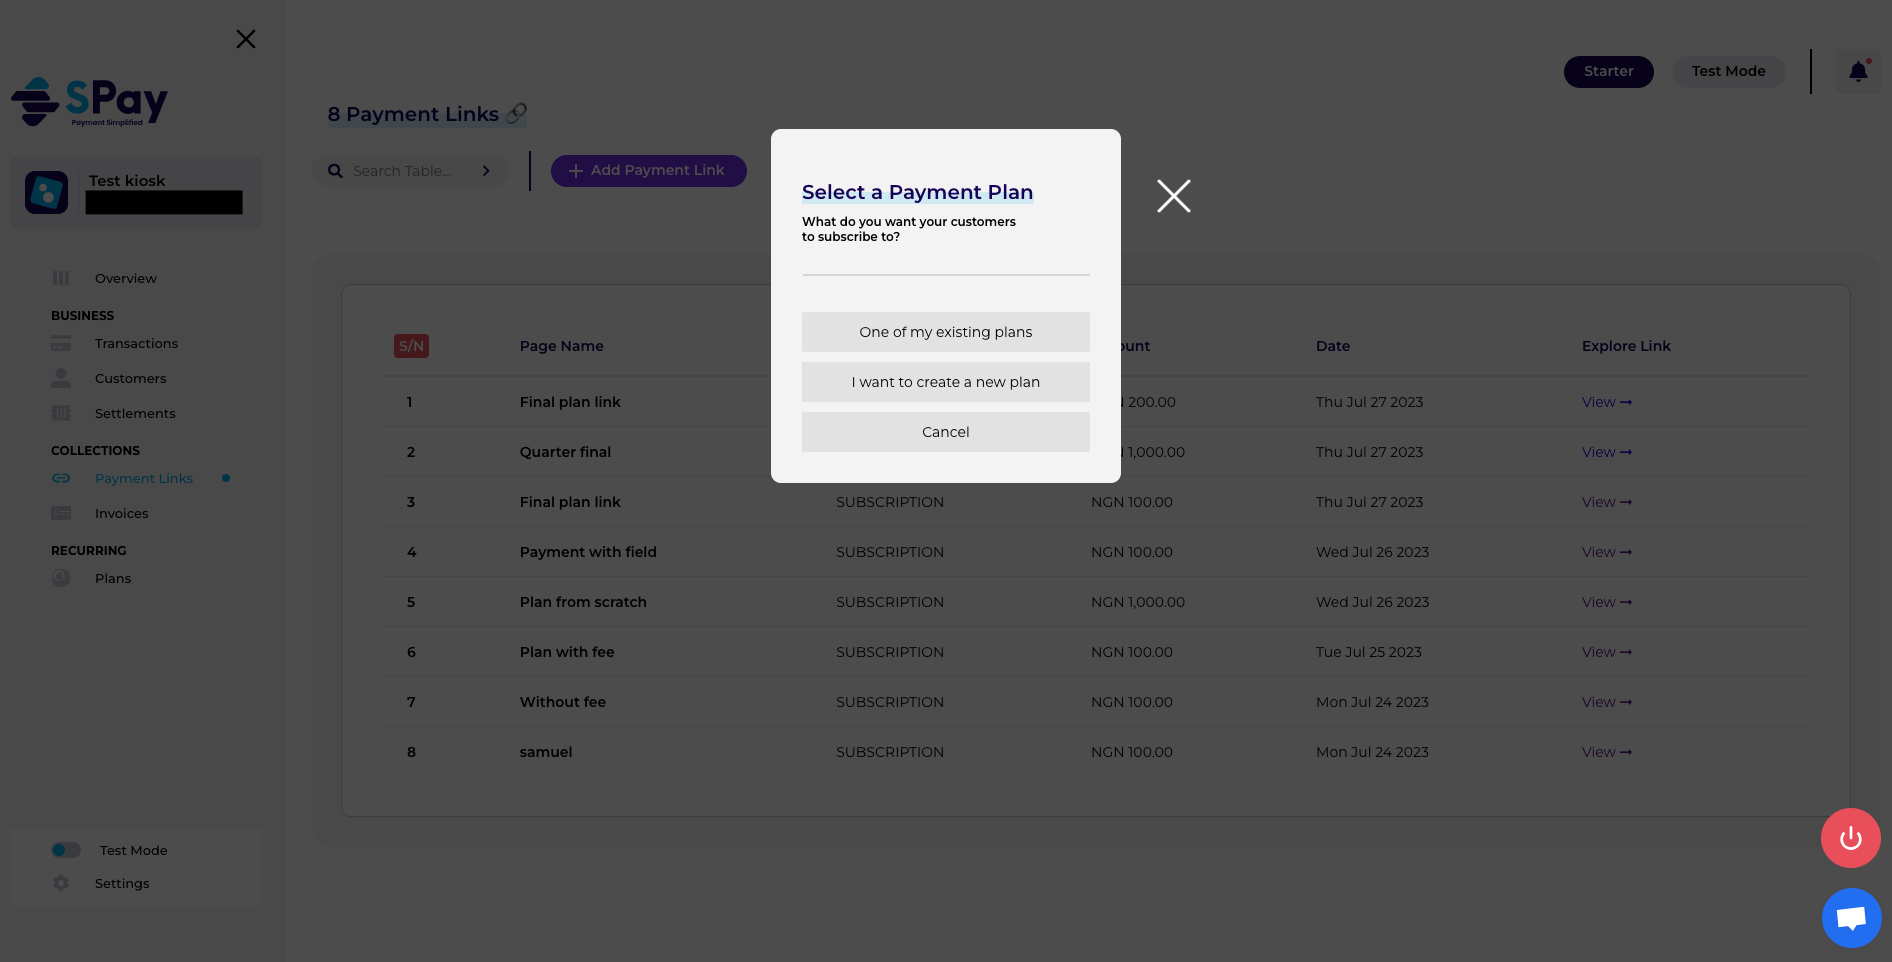Close the sidebar with the X icon
Viewport: 1892px width, 962px height.
(x=246, y=39)
